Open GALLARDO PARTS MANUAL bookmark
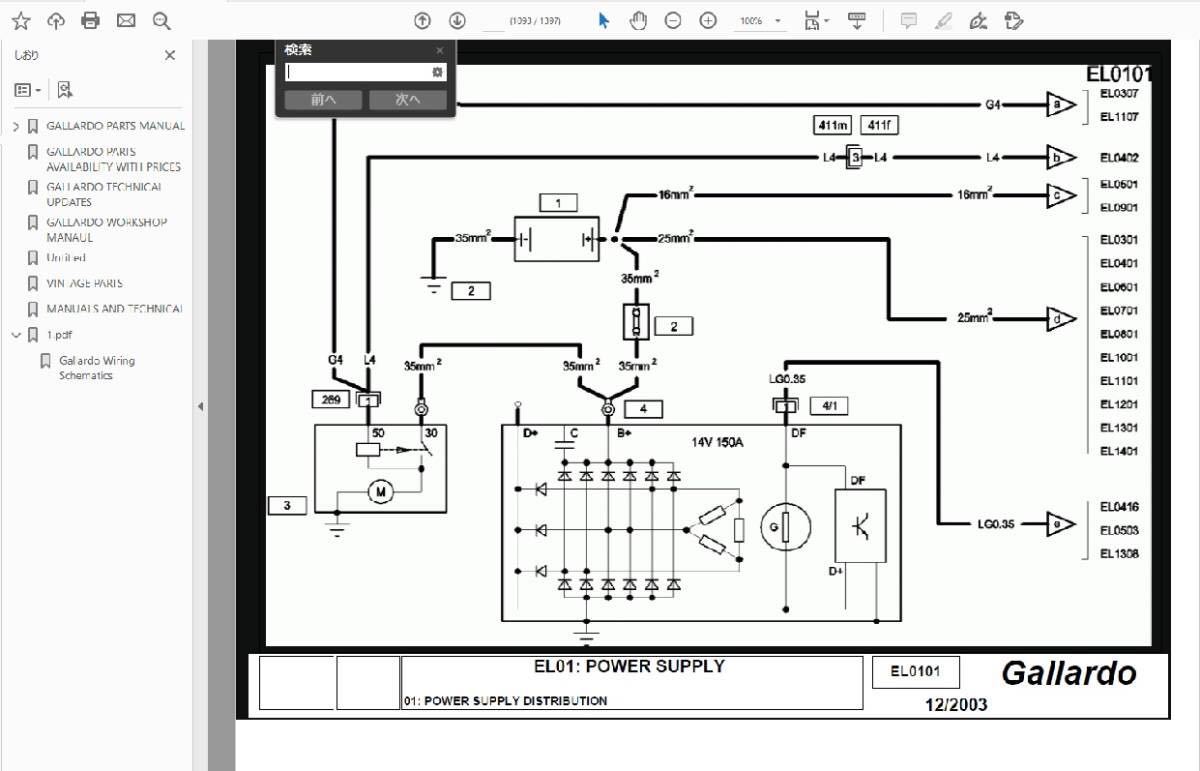This screenshot has height=771, width=1200. pos(115,126)
